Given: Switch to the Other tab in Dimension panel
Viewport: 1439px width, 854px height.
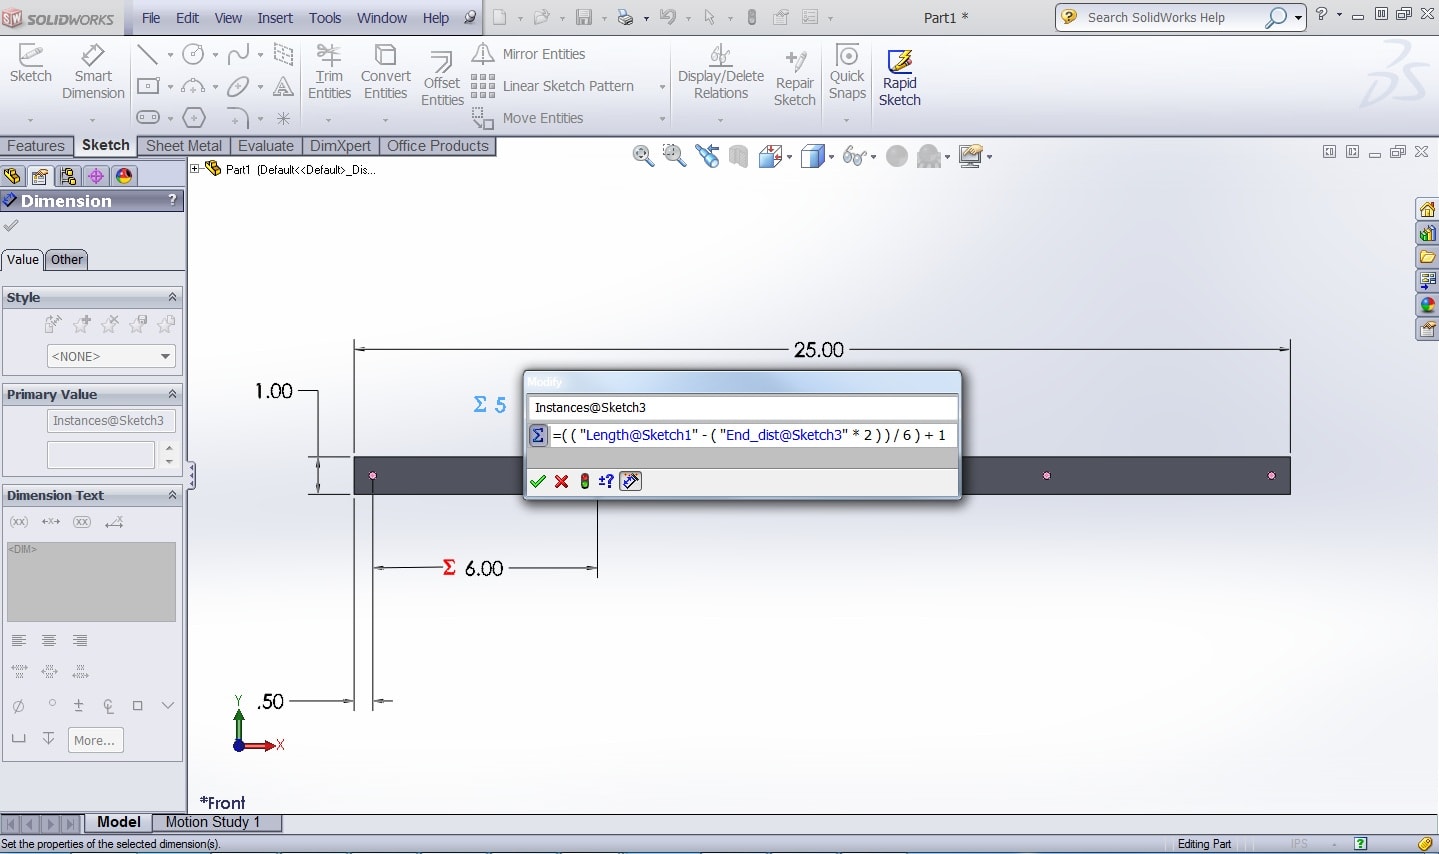Looking at the screenshot, I should pyautogui.click(x=67, y=260).
